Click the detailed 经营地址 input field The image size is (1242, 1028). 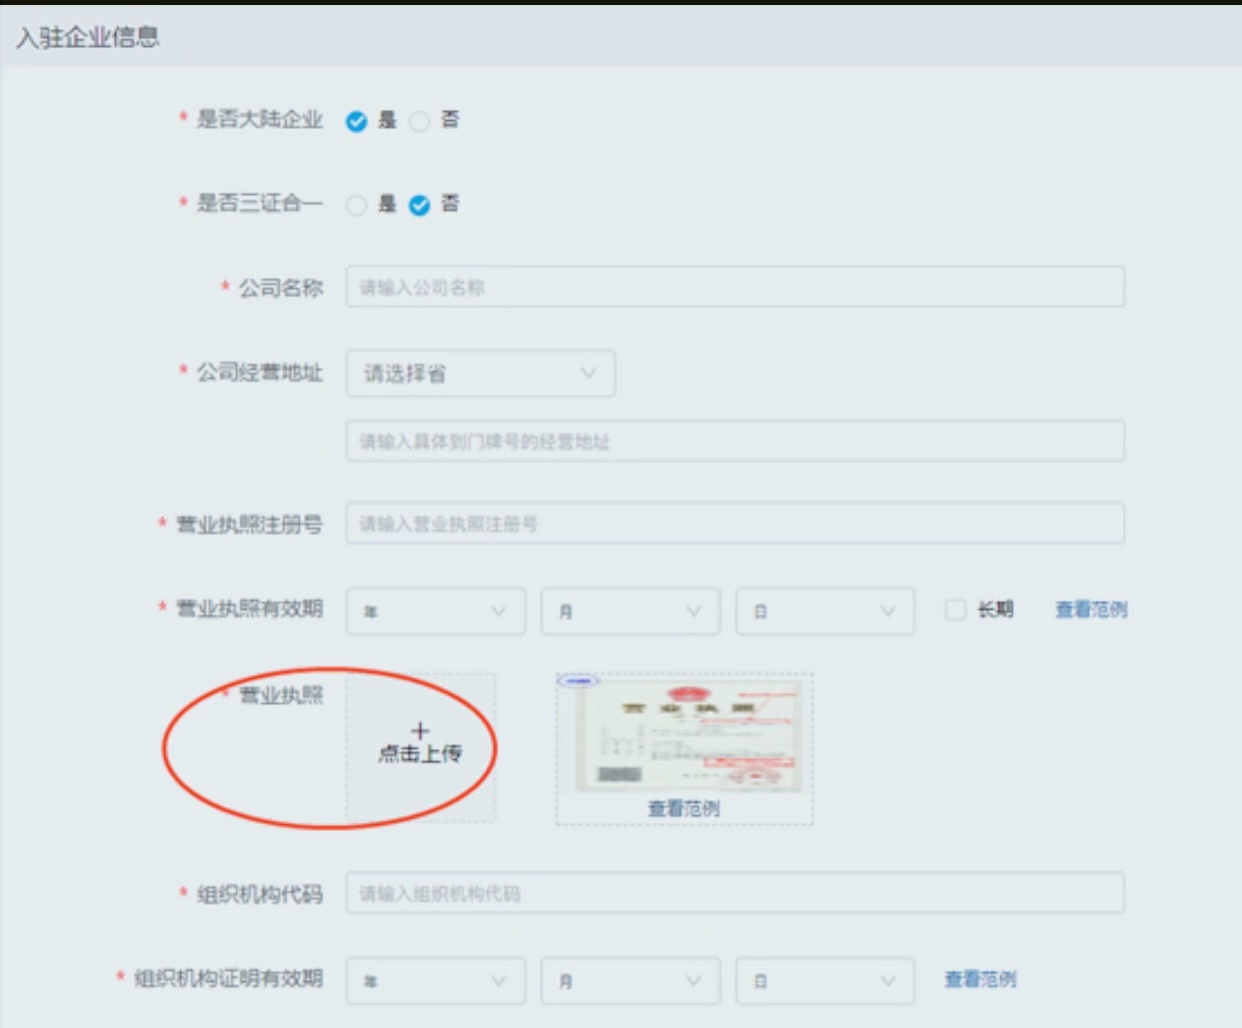point(735,441)
